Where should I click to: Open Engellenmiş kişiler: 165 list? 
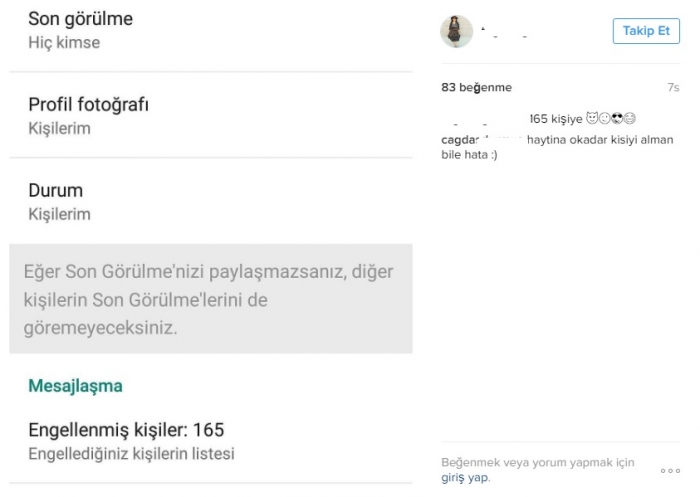[125, 431]
